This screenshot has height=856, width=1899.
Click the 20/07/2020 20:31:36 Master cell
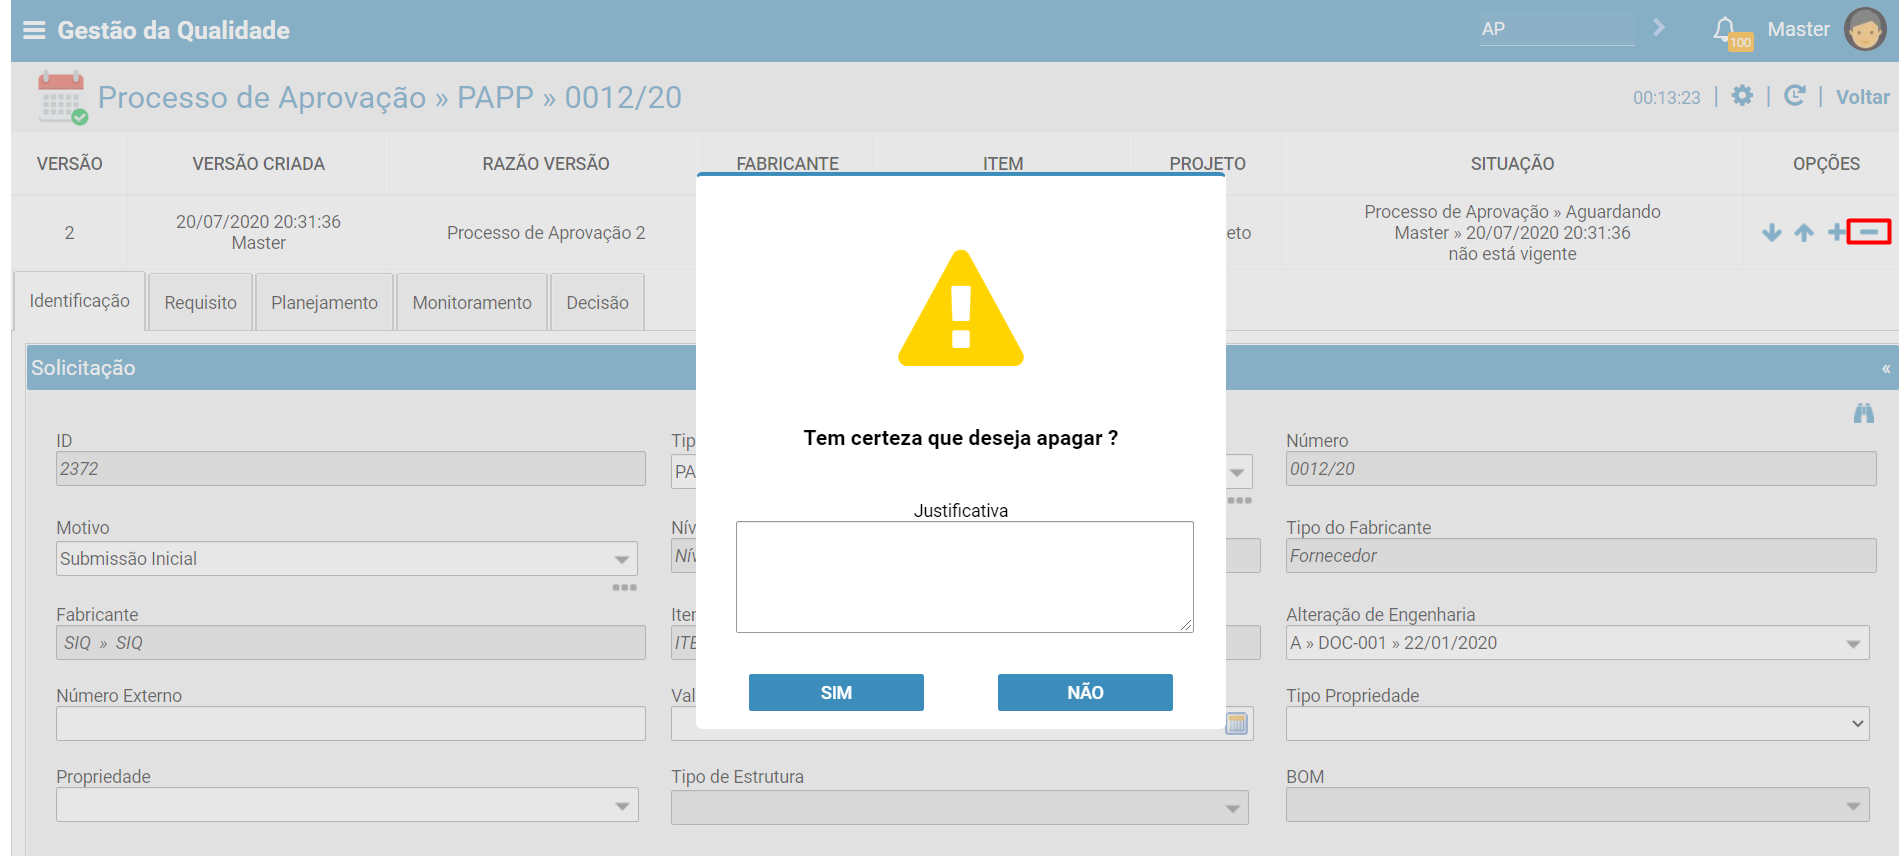click(258, 232)
